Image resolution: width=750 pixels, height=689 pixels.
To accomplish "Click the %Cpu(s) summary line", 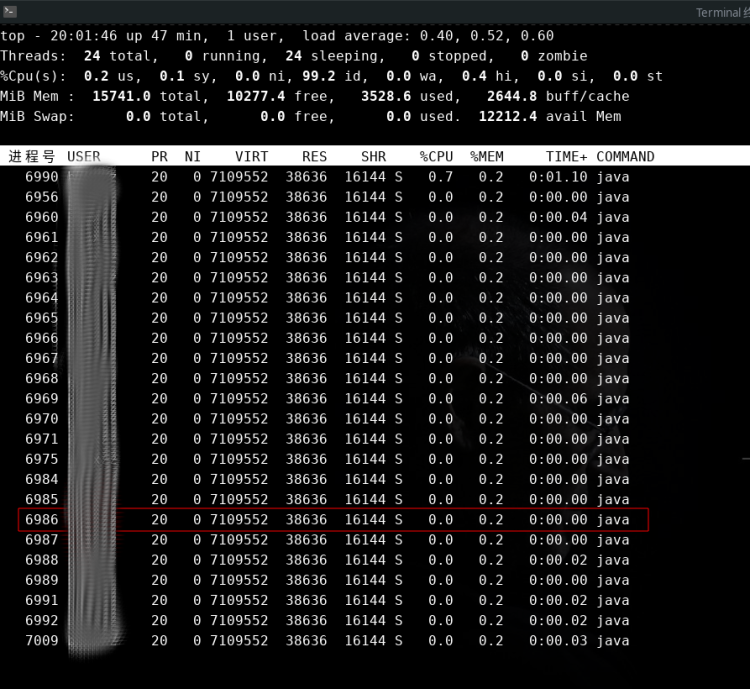I will (x=331, y=76).
